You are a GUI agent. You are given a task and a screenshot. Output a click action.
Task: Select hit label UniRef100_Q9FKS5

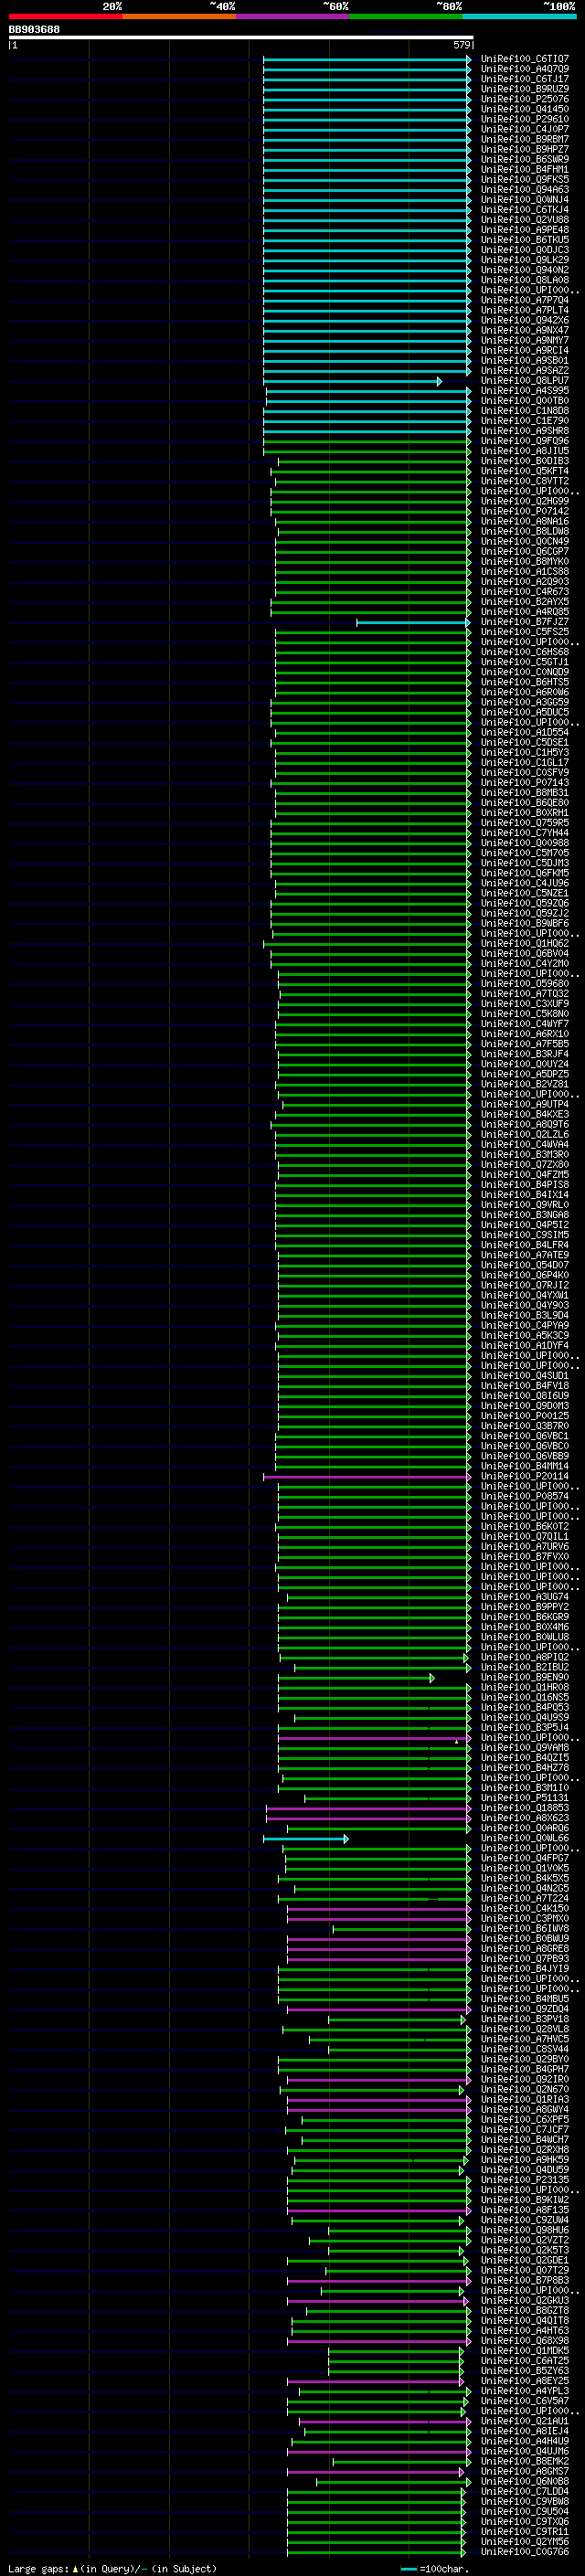525,179
